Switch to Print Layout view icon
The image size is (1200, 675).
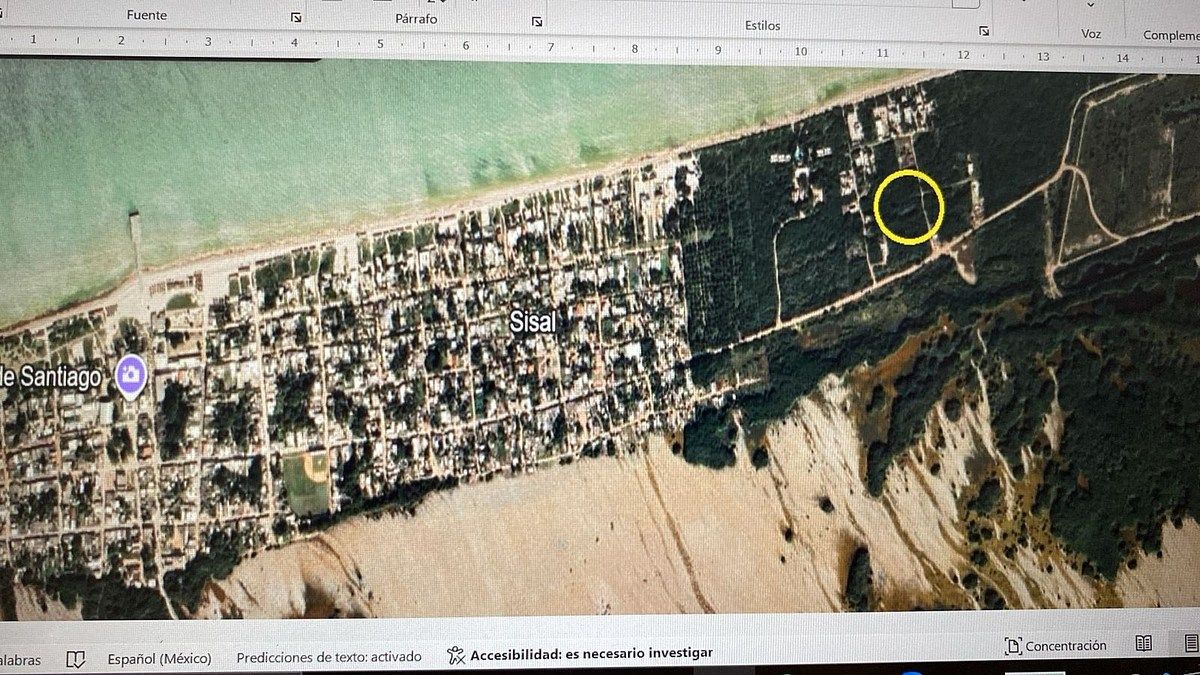tap(1190, 644)
